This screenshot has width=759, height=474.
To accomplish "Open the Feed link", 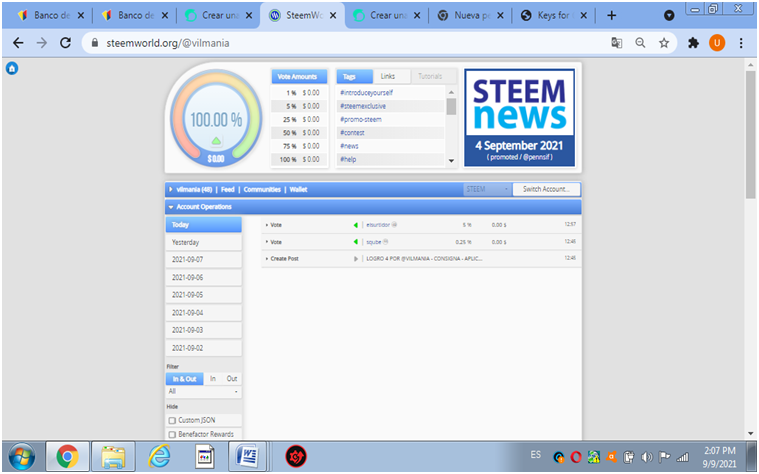I will (228, 190).
